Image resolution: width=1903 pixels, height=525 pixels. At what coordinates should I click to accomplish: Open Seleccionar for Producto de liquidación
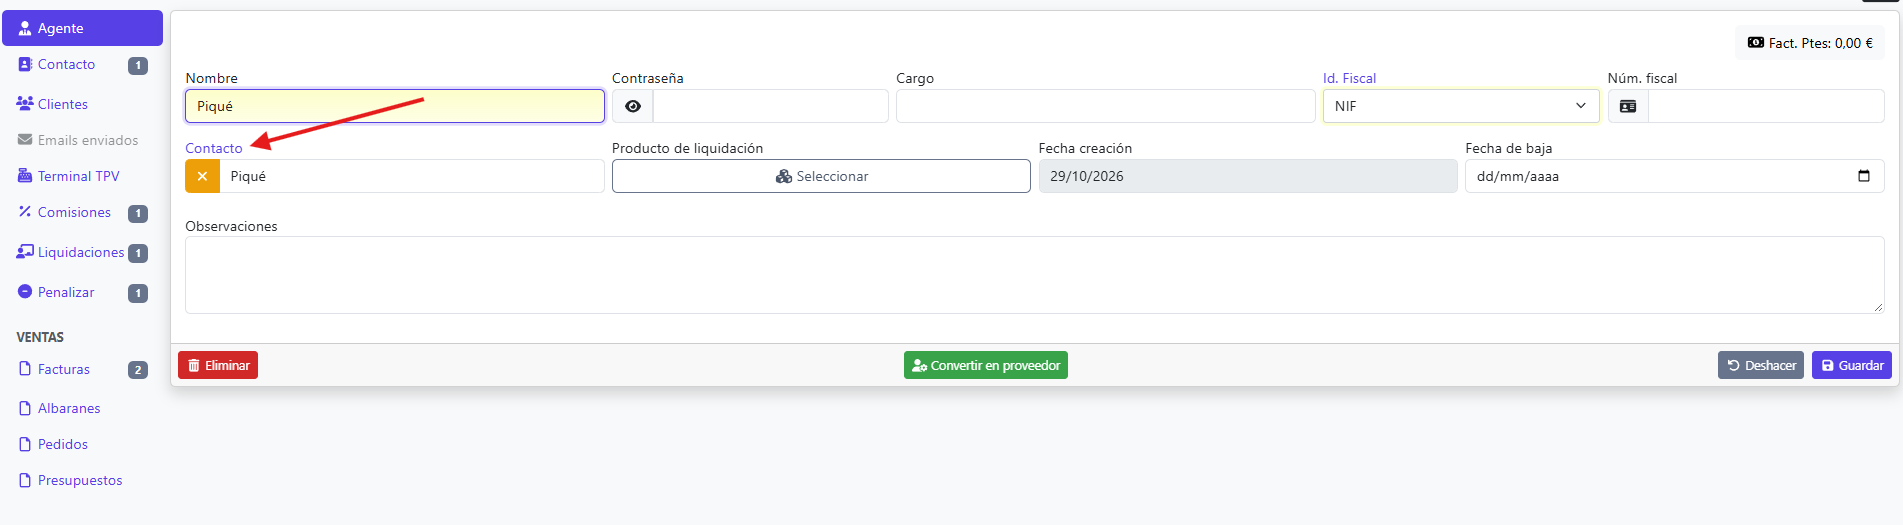[x=821, y=176]
